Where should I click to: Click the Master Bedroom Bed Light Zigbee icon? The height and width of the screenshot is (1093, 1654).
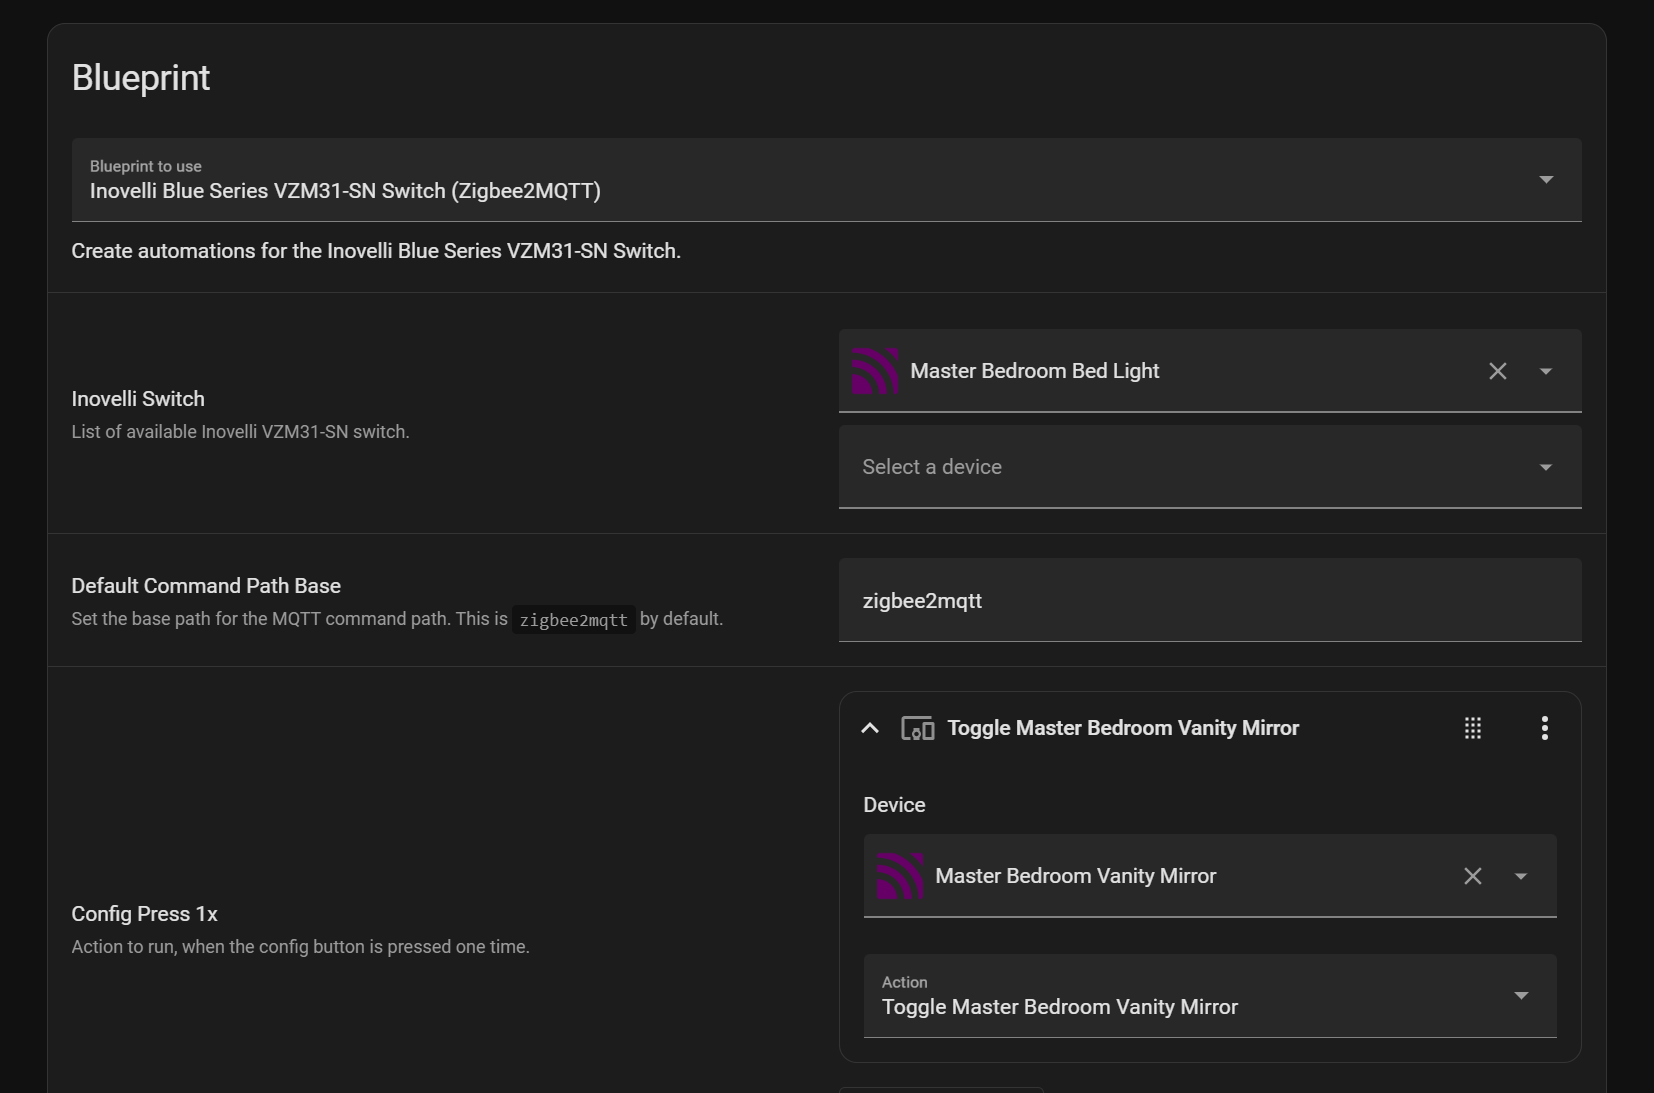point(875,371)
